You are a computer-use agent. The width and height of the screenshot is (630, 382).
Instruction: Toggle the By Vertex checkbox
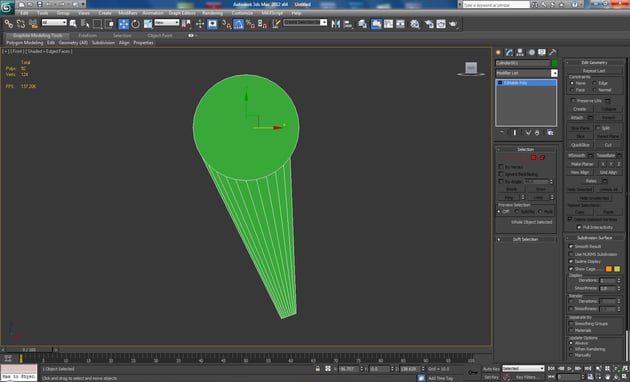501,166
